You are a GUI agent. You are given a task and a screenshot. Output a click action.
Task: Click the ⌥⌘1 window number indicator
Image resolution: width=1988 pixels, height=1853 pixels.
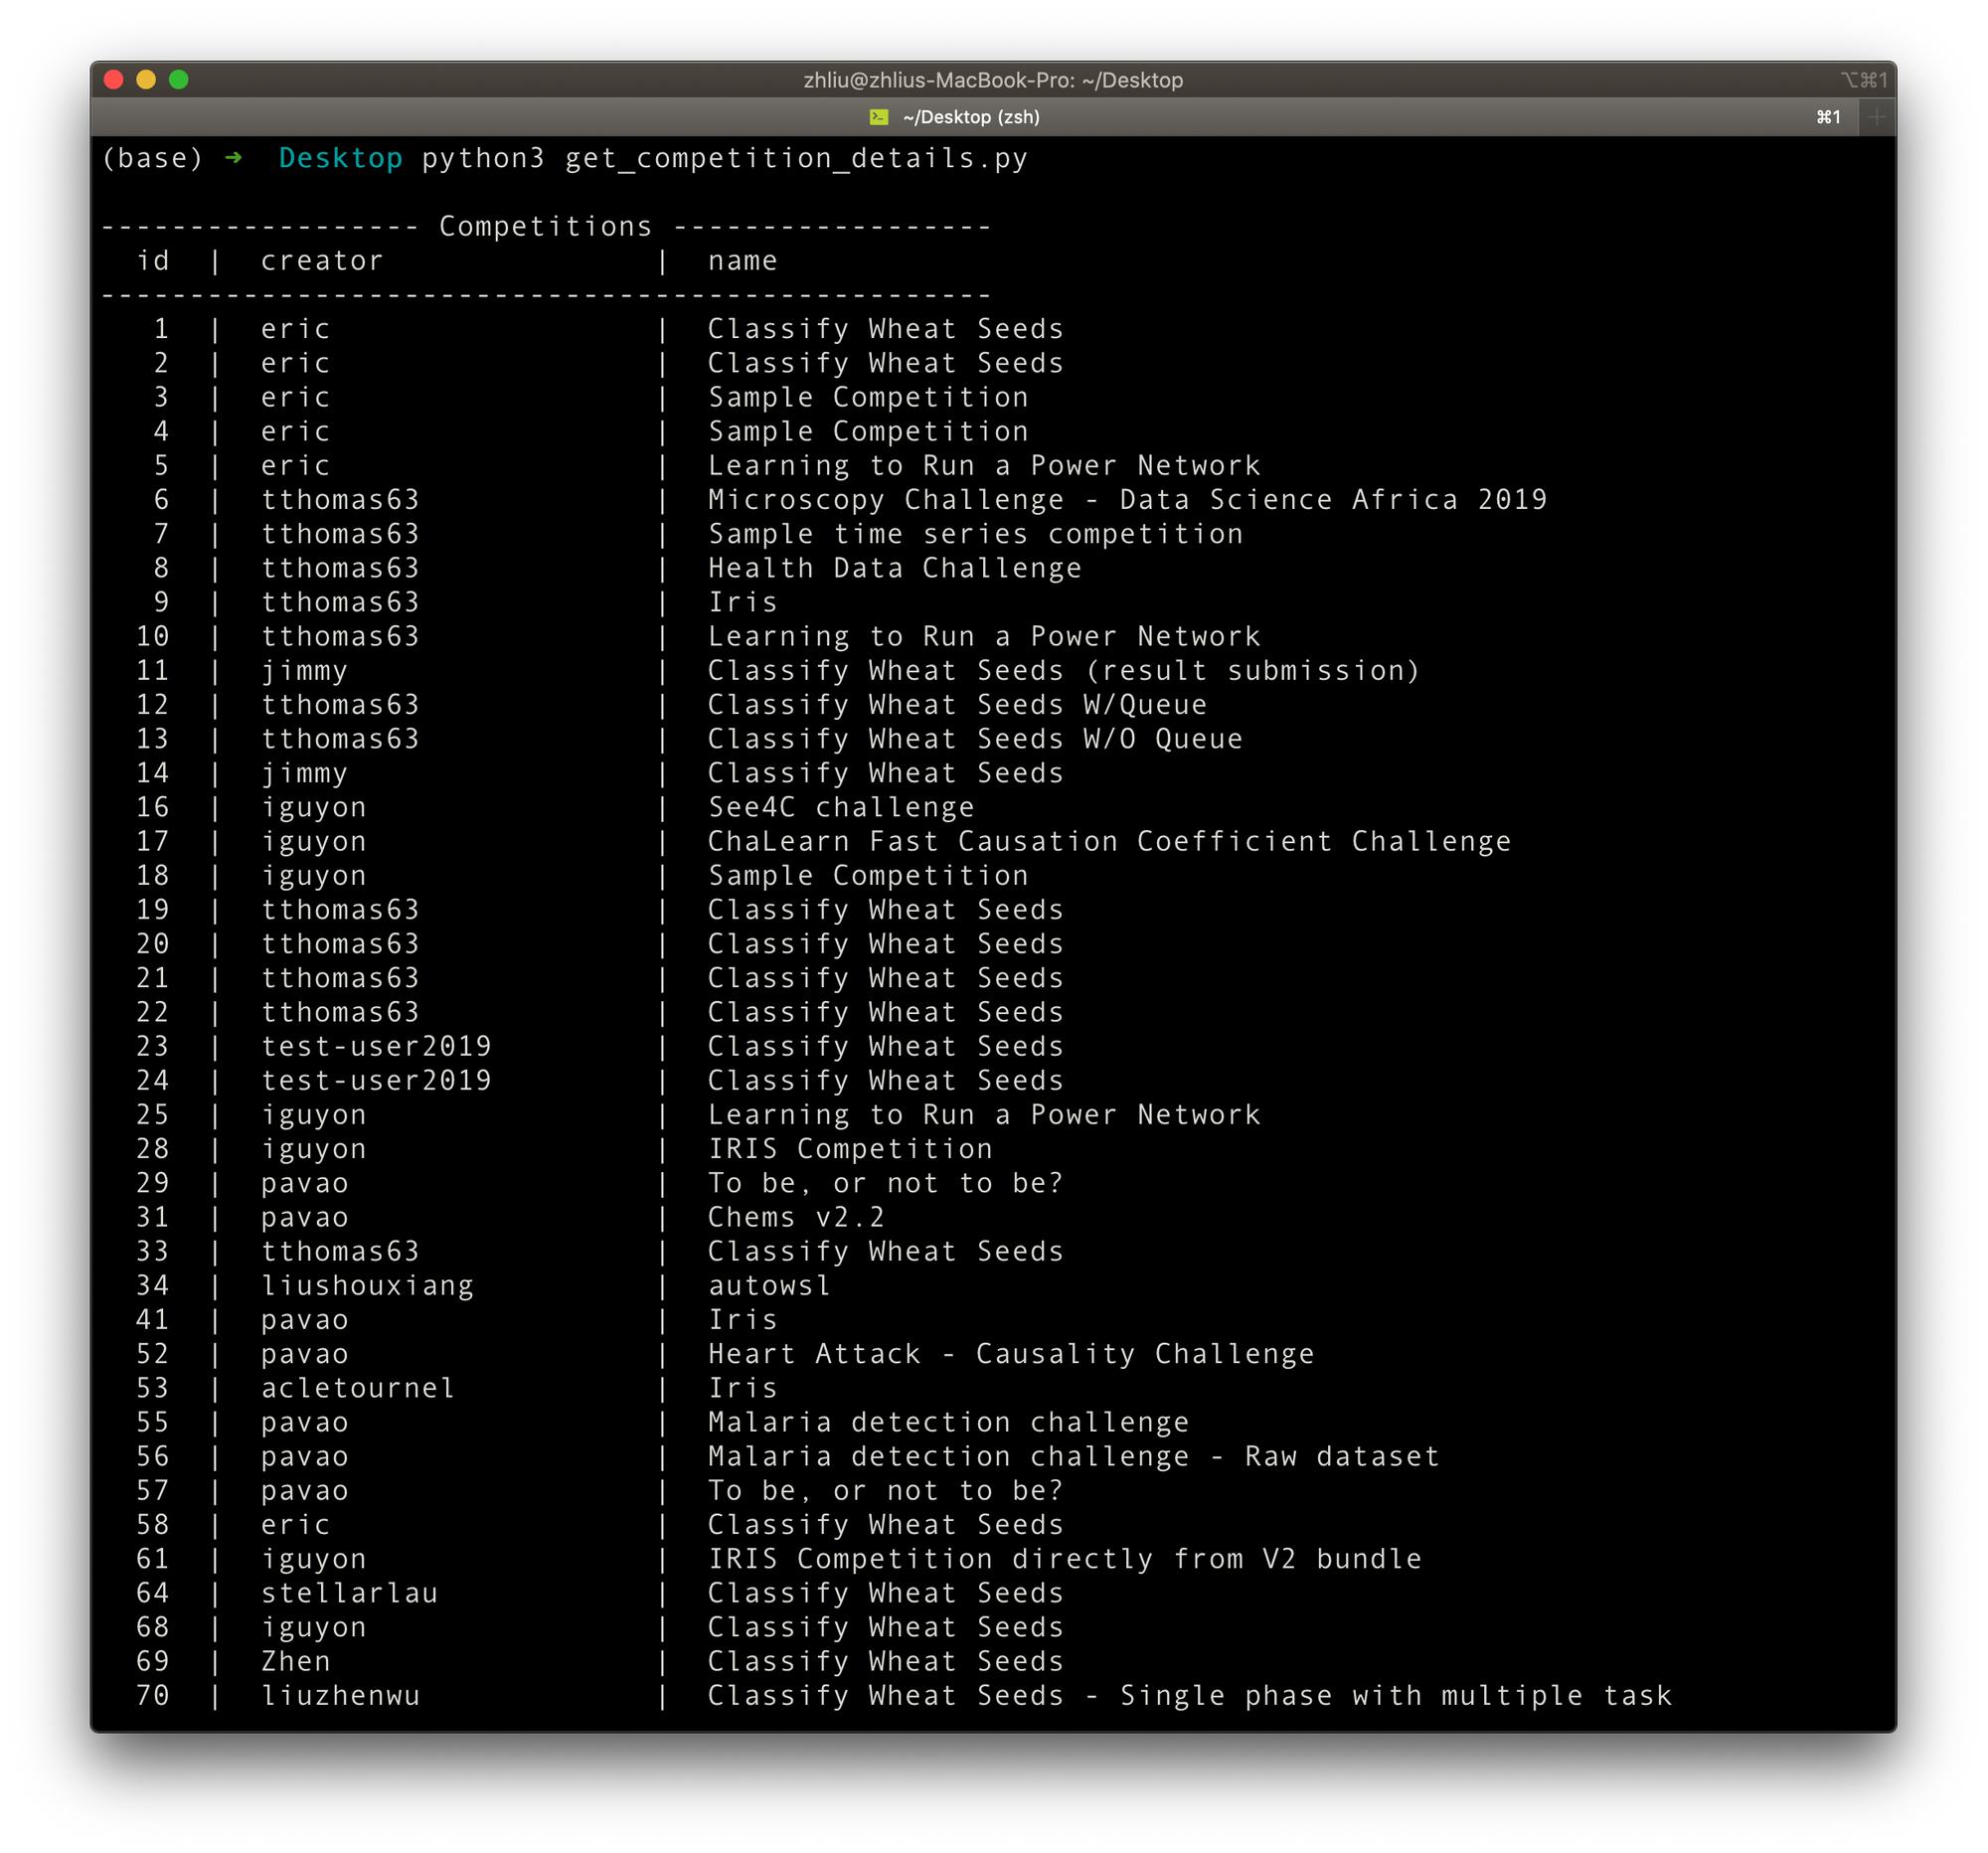pos(1863,80)
